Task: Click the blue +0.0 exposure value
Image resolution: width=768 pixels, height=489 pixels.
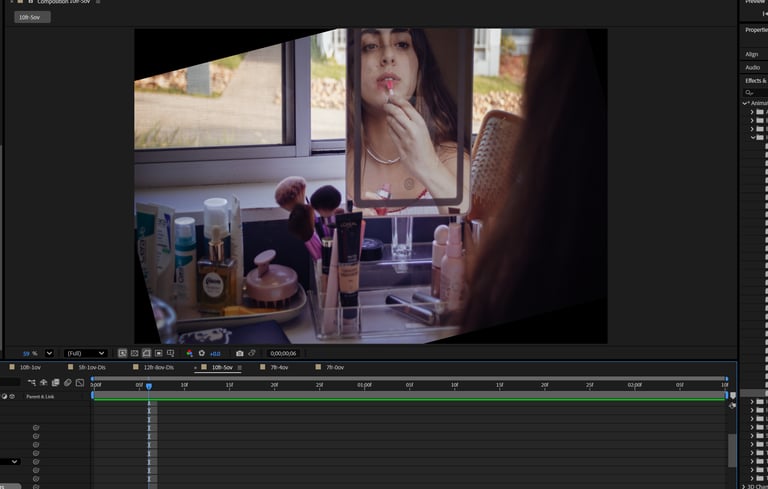Action: click(215, 353)
